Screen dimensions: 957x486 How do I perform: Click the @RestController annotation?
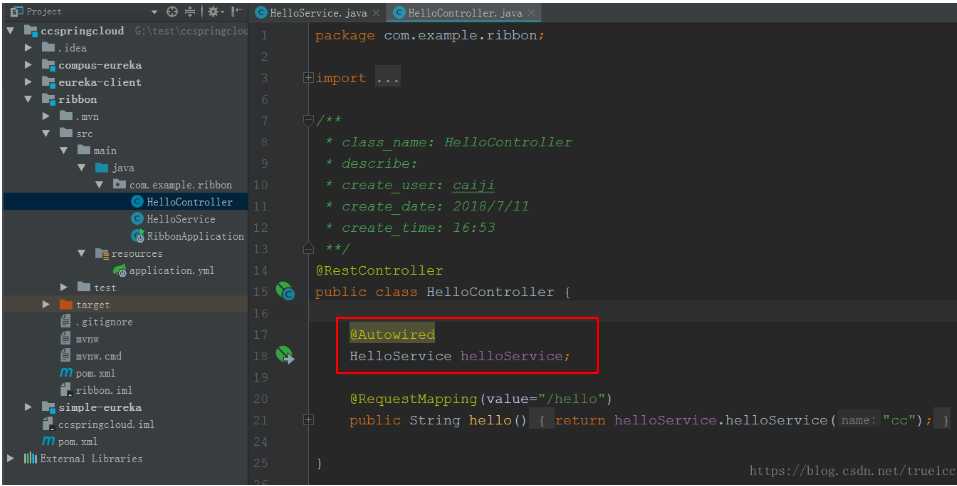point(379,270)
